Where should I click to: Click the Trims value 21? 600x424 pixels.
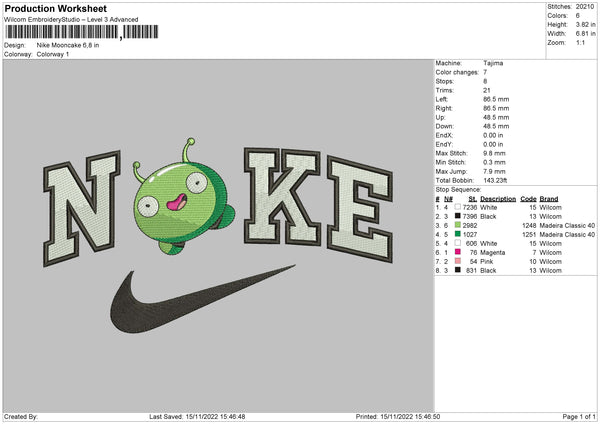pyautogui.click(x=486, y=90)
